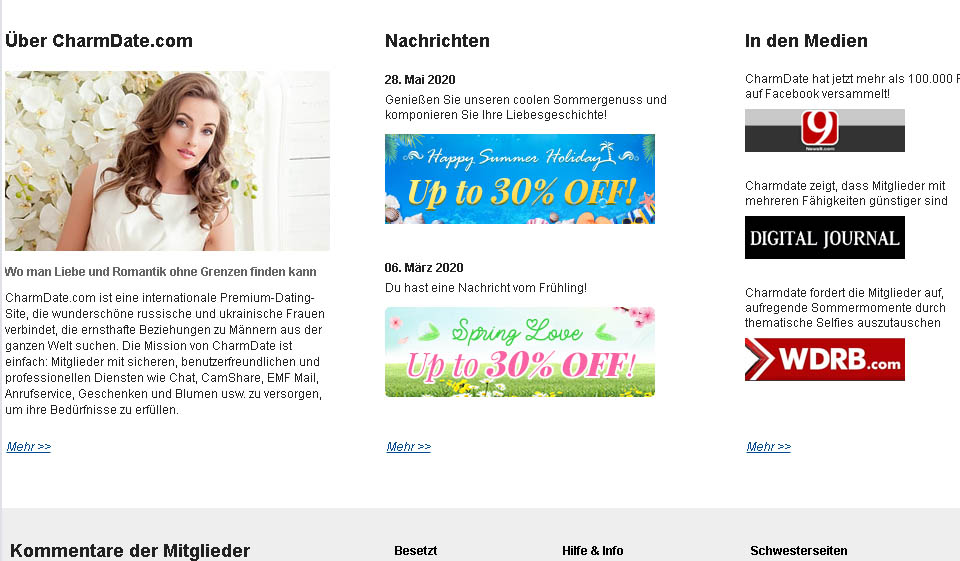Viewport: 960px width, 561px height.
Task: Open the thematische Selfies media article text
Action: [x=845, y=307]
